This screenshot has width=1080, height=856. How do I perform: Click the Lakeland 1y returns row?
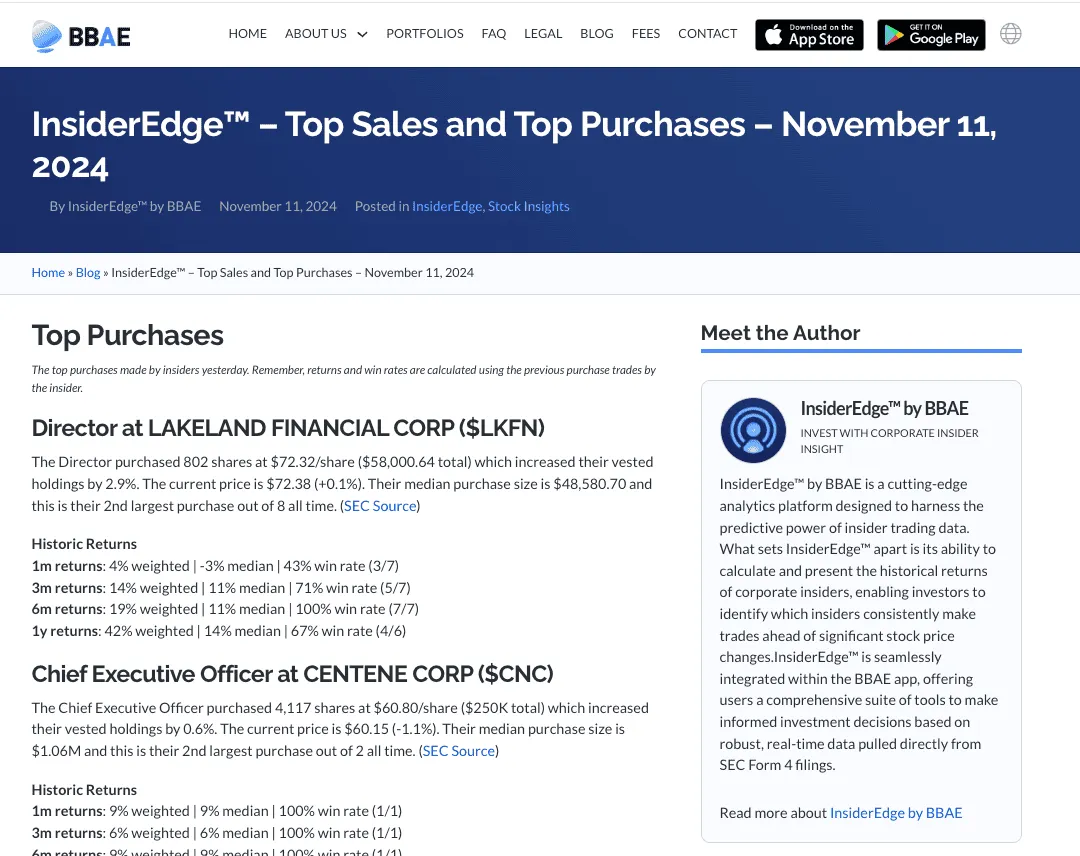click(x=219, y=631)
